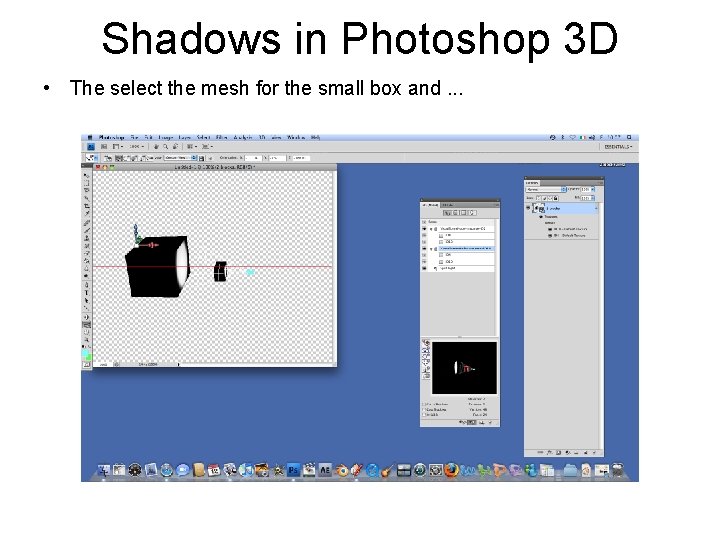Select the Pen tool
The height and width of the screenshot is (540, 720).
tap(86, 285)
